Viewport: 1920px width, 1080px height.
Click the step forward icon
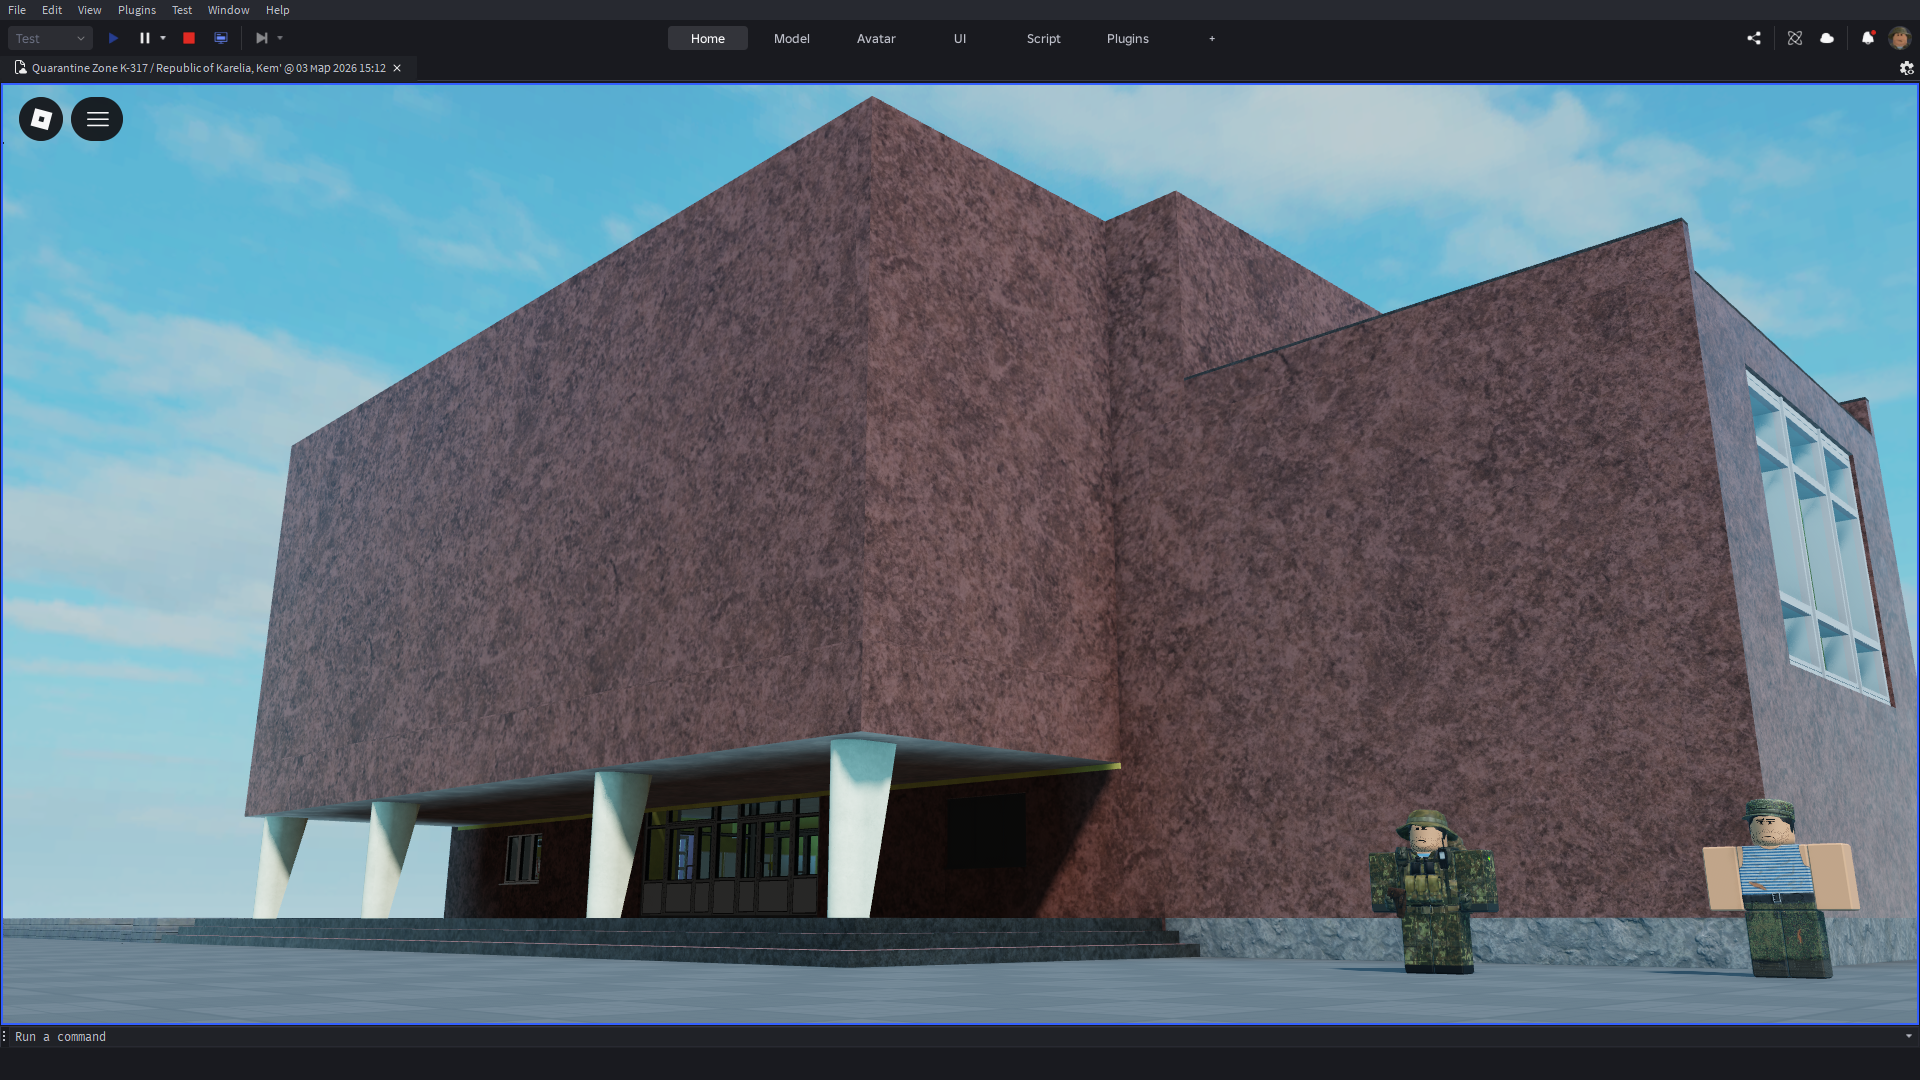pos(261,38)
